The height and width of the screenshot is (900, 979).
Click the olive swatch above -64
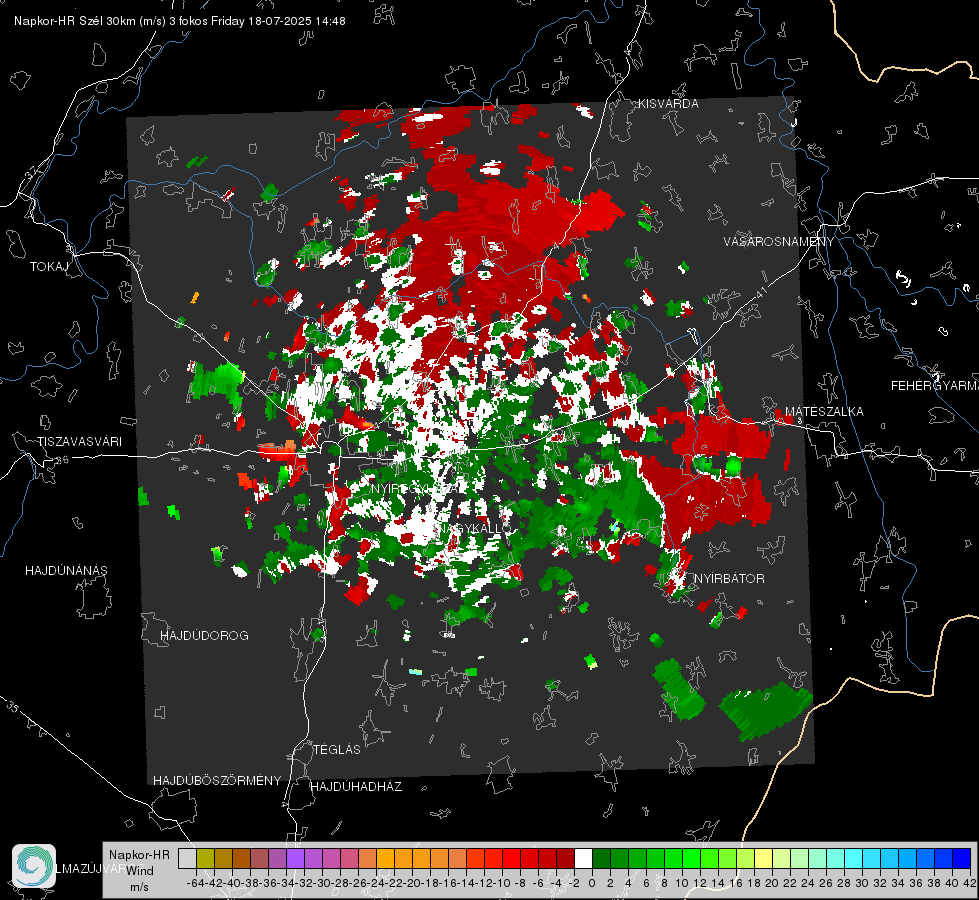click(205, 859)
